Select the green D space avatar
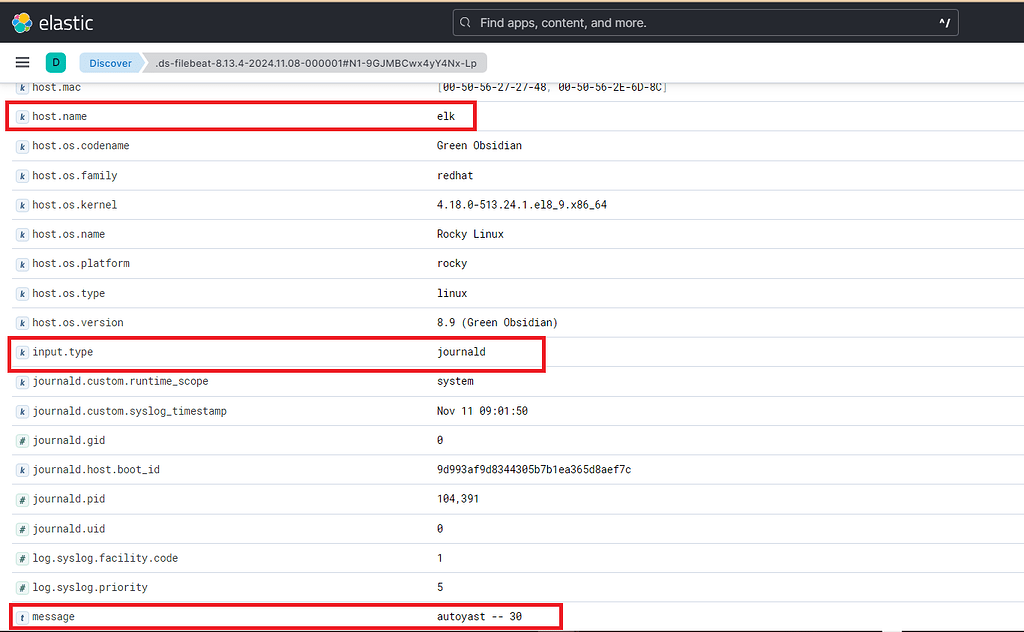Image resolution: width=1024 pixels, height=632 pixels. coord(56,62)
